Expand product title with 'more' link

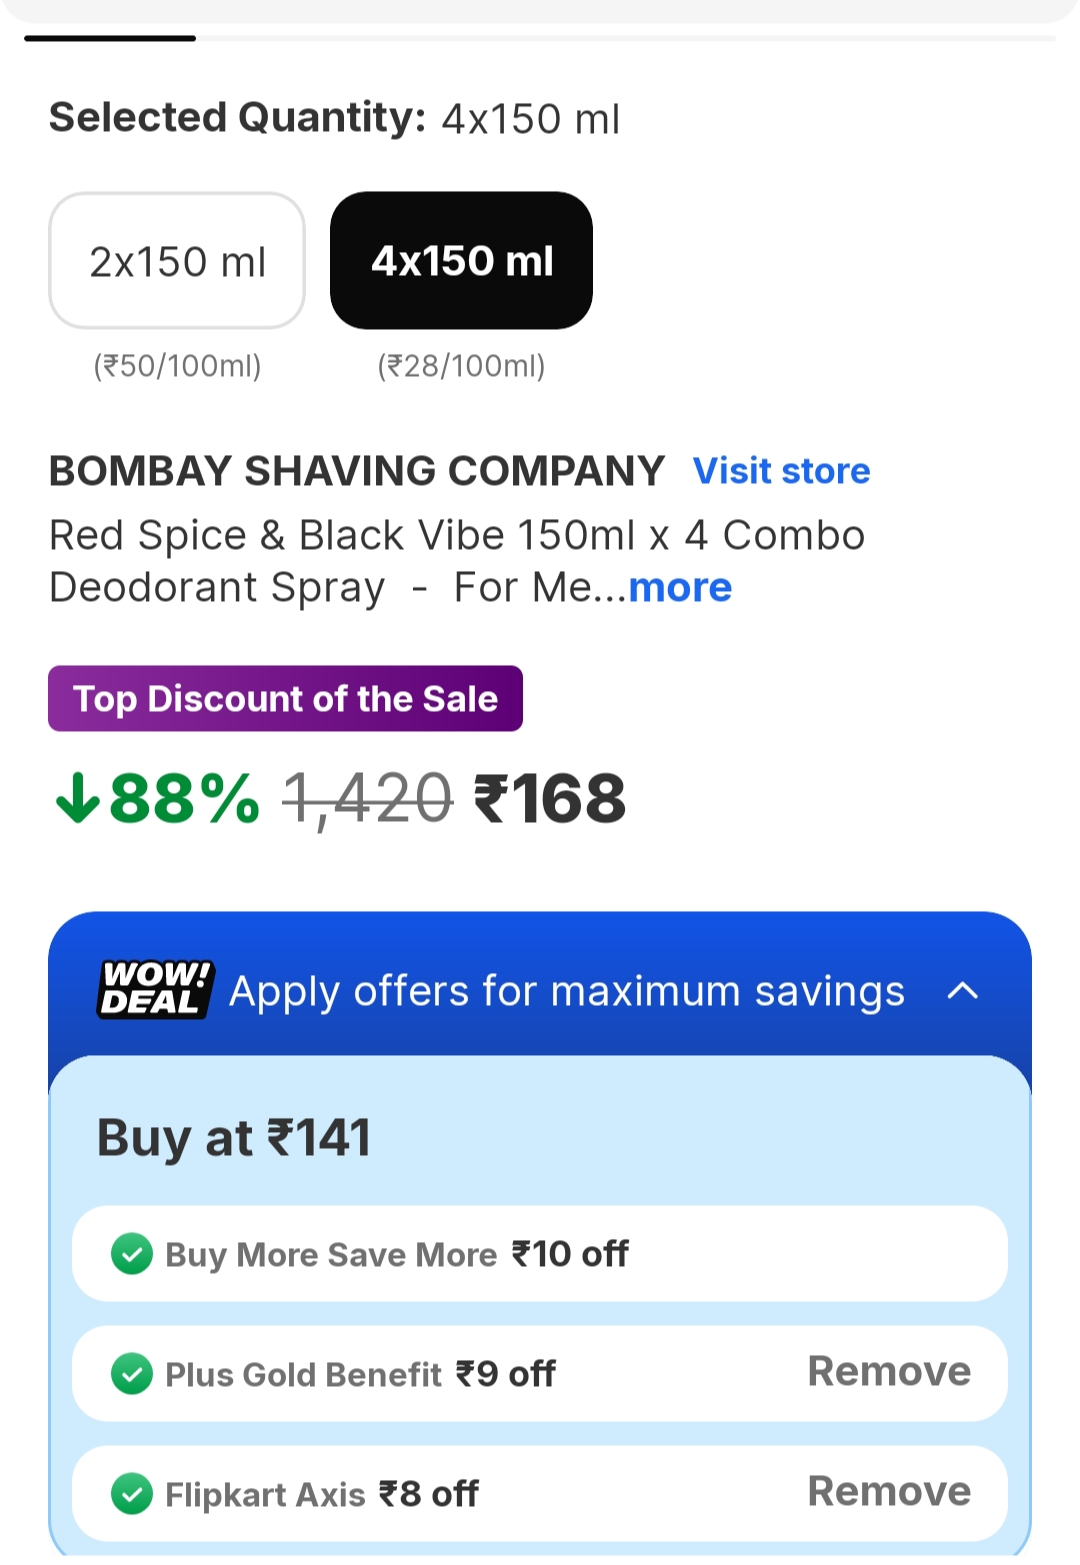click(x=680, y=588)
